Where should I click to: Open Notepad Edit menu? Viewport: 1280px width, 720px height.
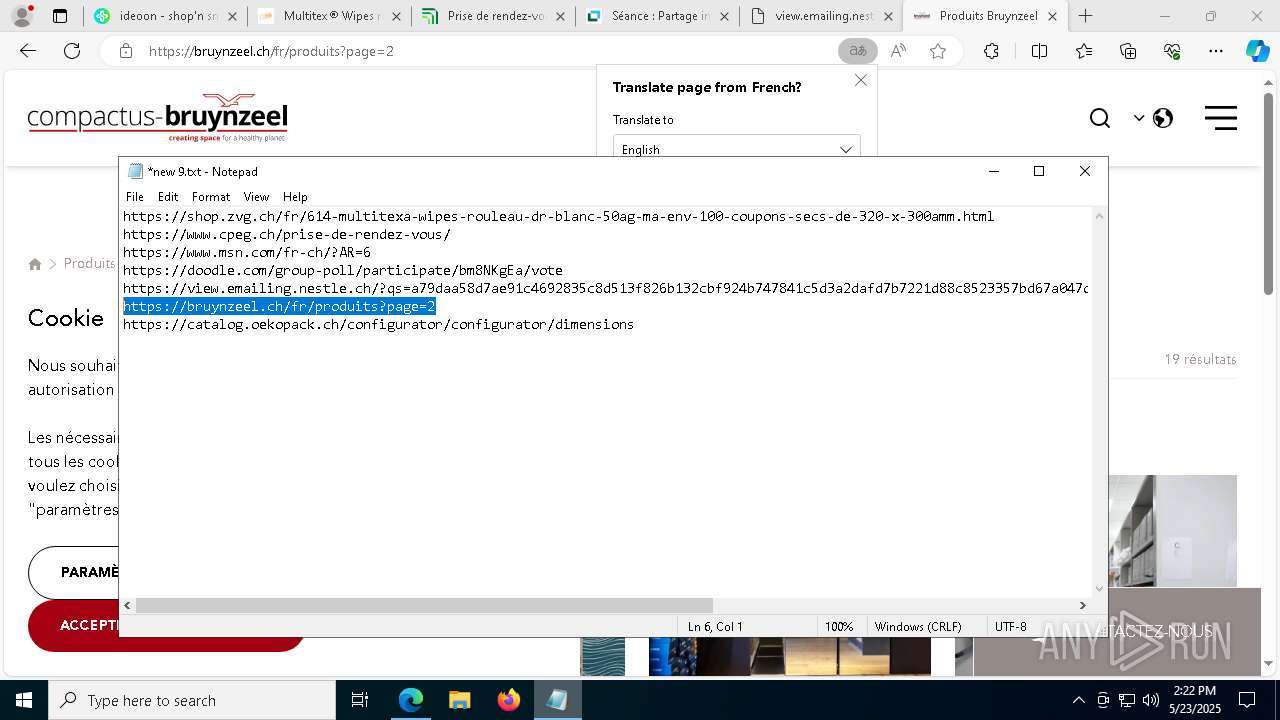pos(168,197)
